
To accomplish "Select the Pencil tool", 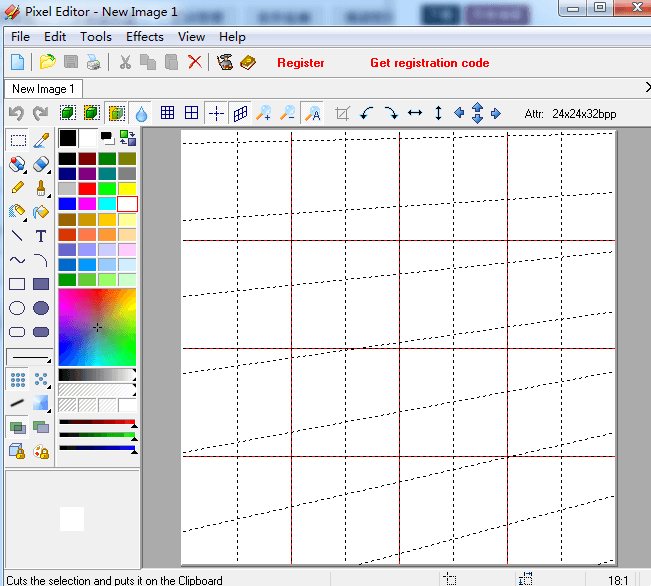I will click(17, 187).
